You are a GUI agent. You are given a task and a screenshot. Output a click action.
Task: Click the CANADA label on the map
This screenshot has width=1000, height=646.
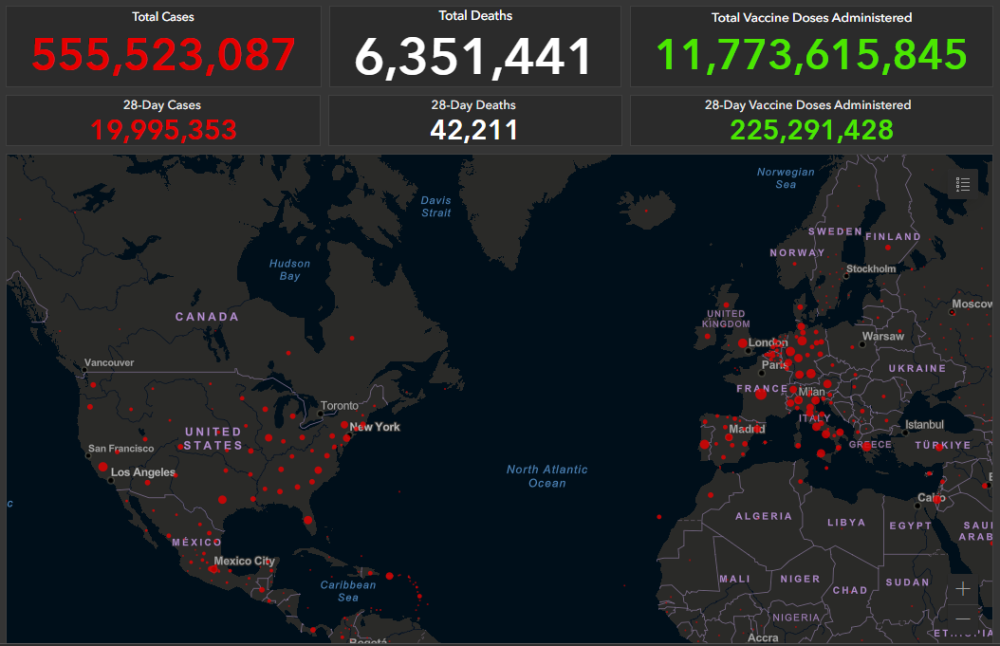click(x=207, y=316)
